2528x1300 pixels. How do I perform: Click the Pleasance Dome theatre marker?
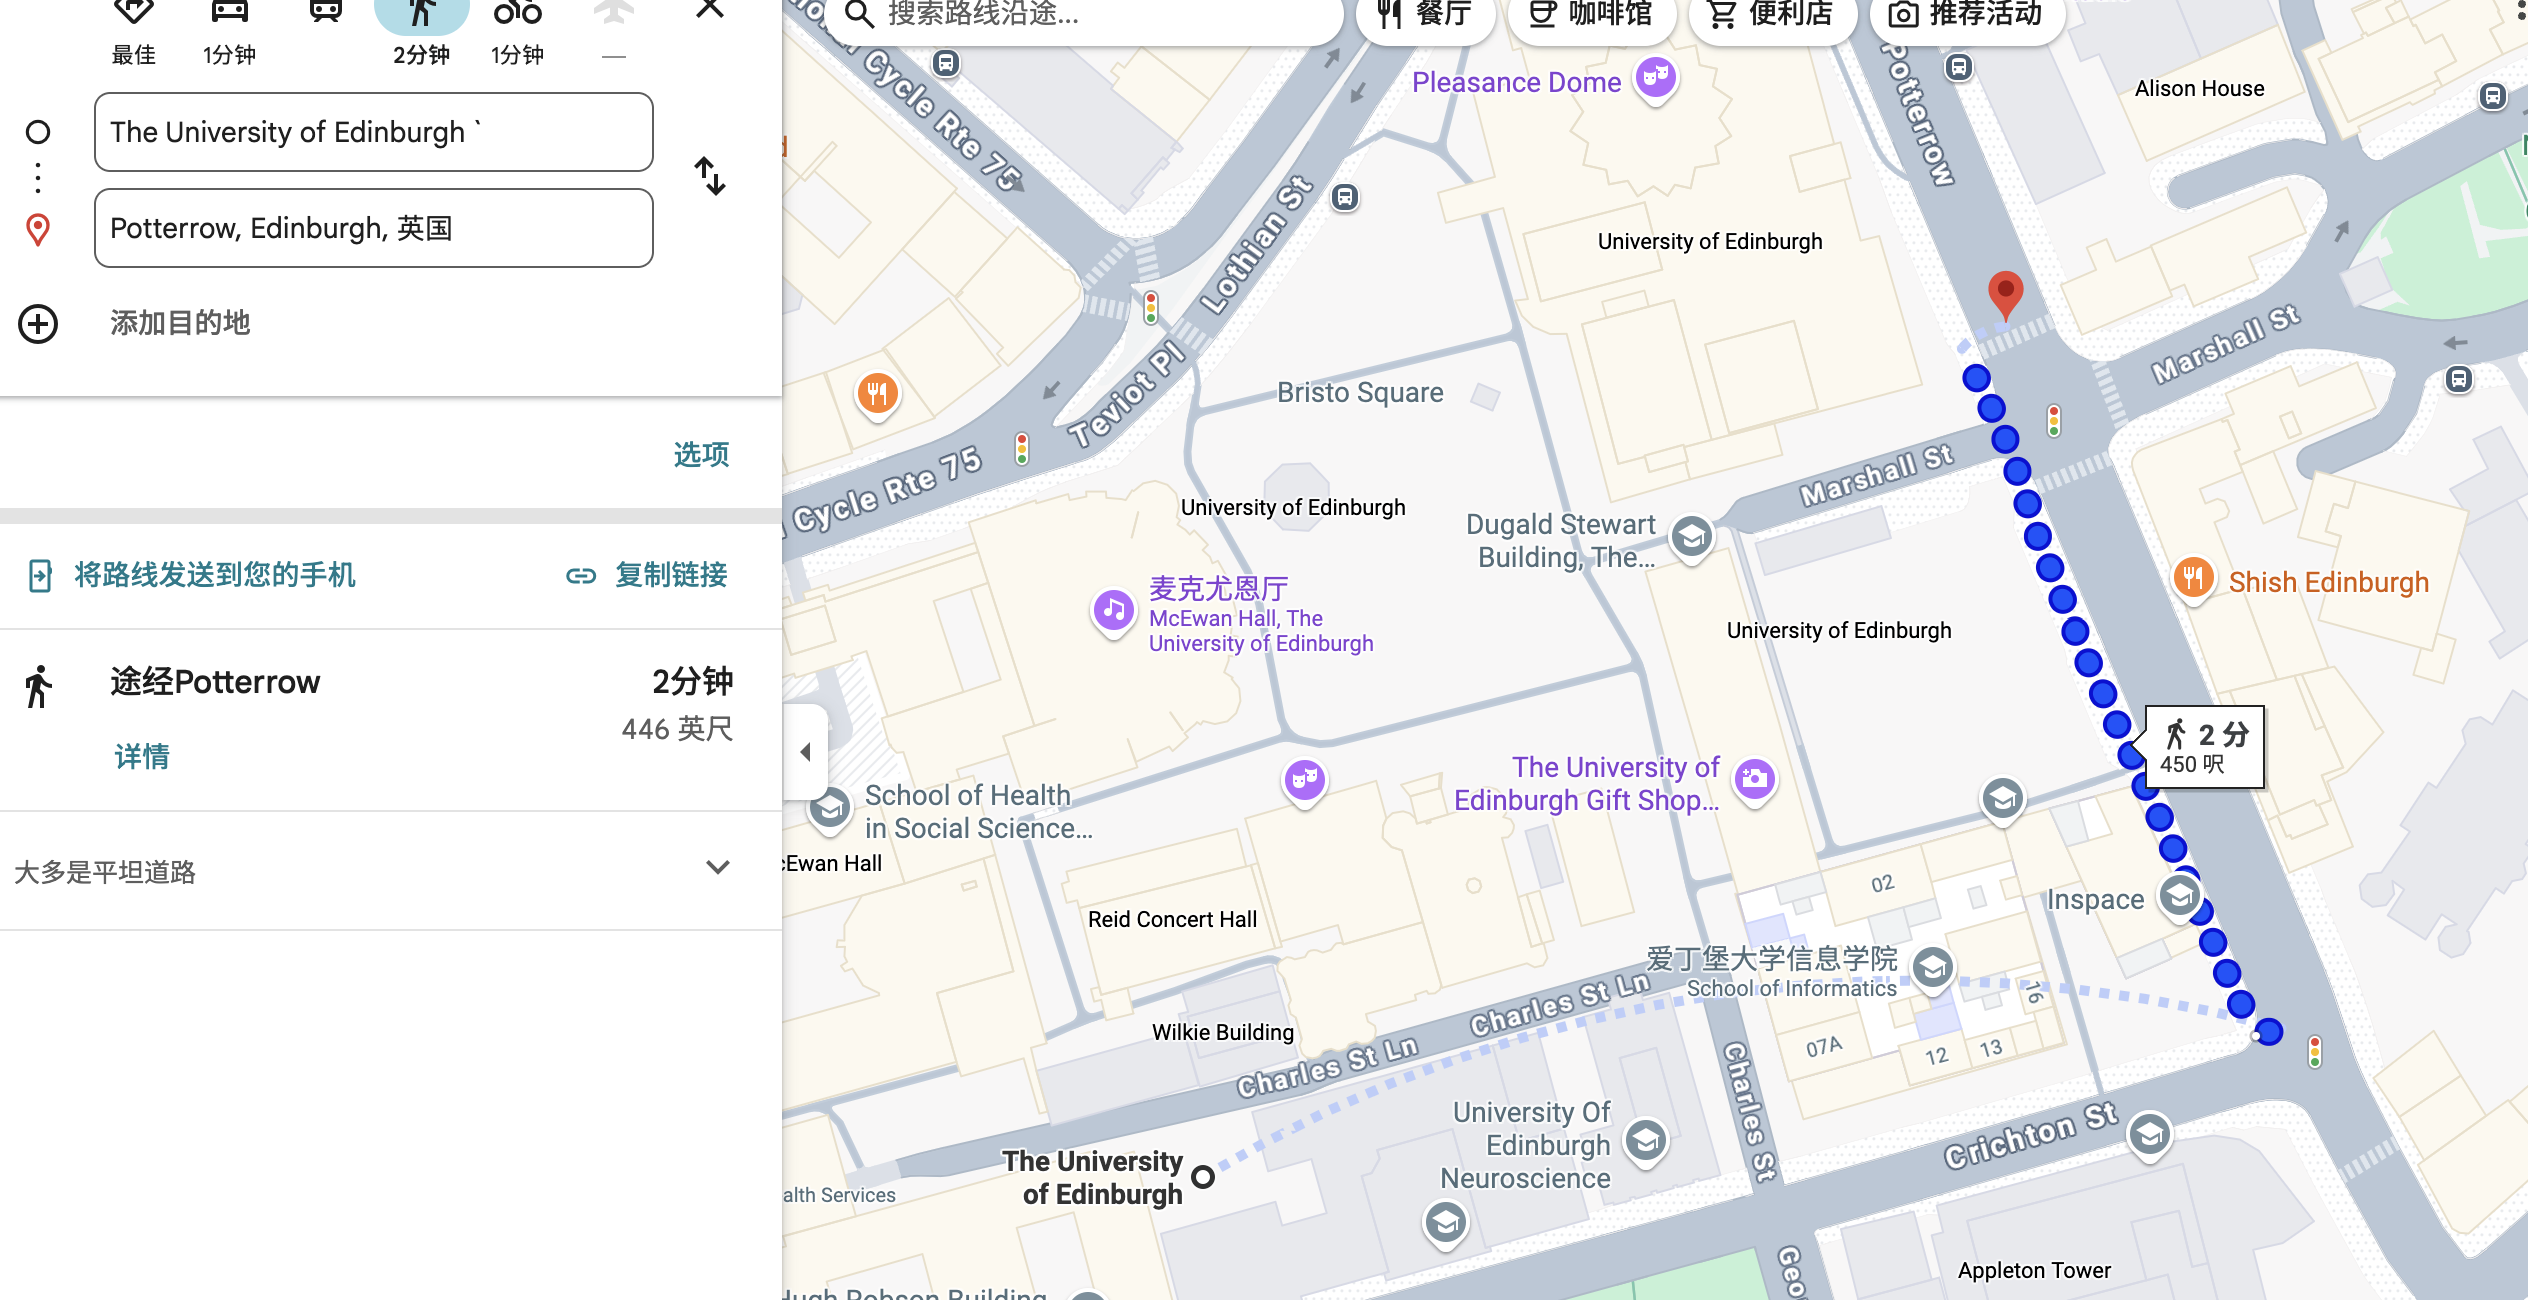click(x=1655, y=77)
